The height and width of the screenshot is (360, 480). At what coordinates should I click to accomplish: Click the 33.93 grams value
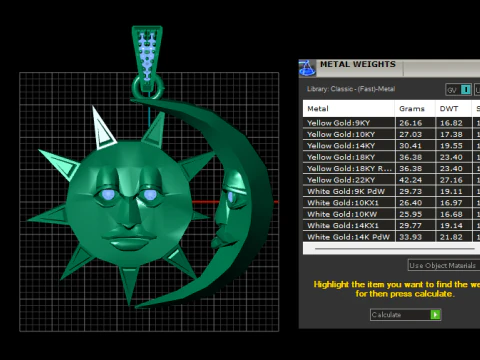(x=411, y=237)
